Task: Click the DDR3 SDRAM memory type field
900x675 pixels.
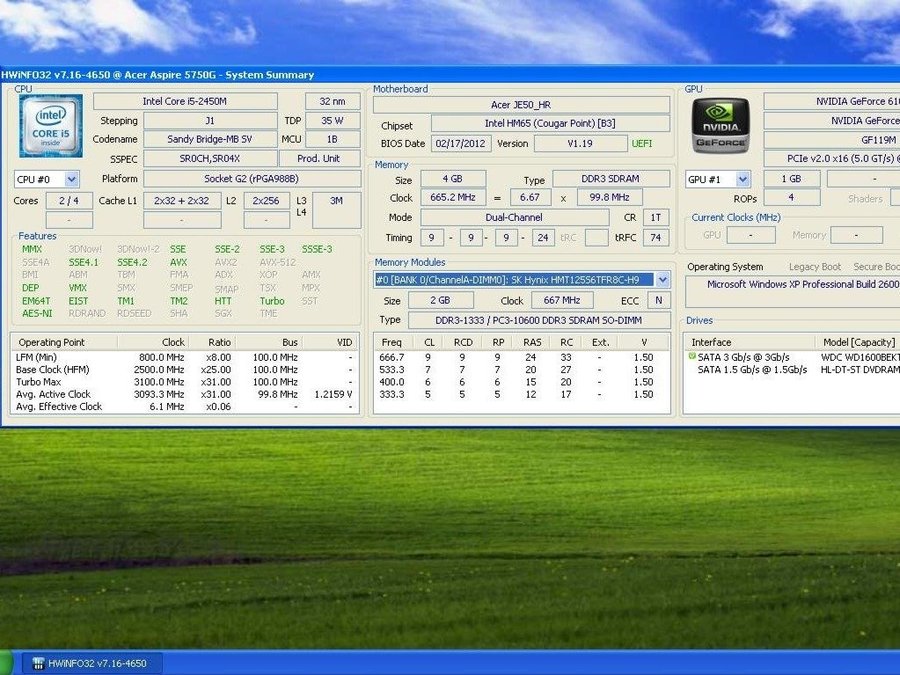Action: pyautogui.click(x=611, y=179)
